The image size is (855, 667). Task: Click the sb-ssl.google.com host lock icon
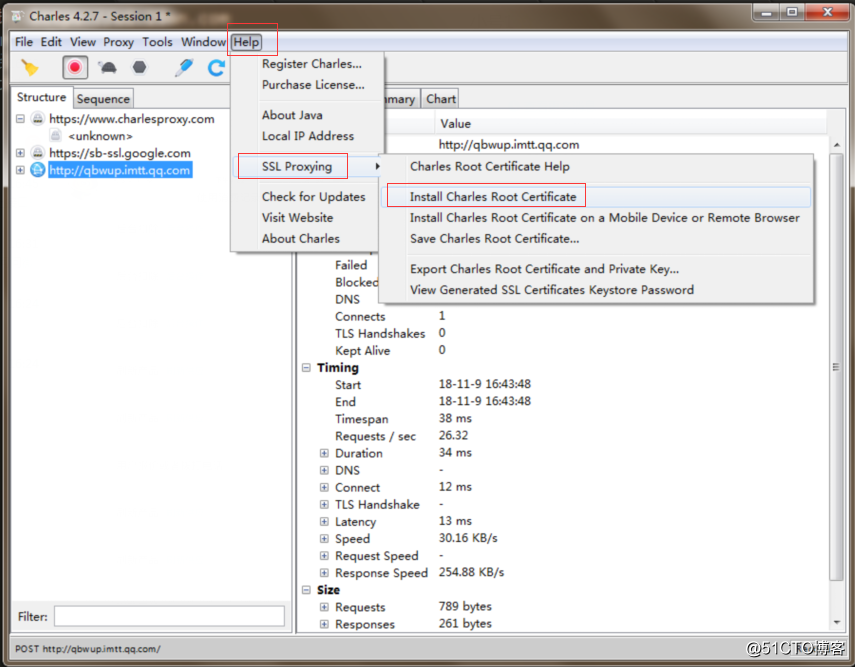coord(38,153)
